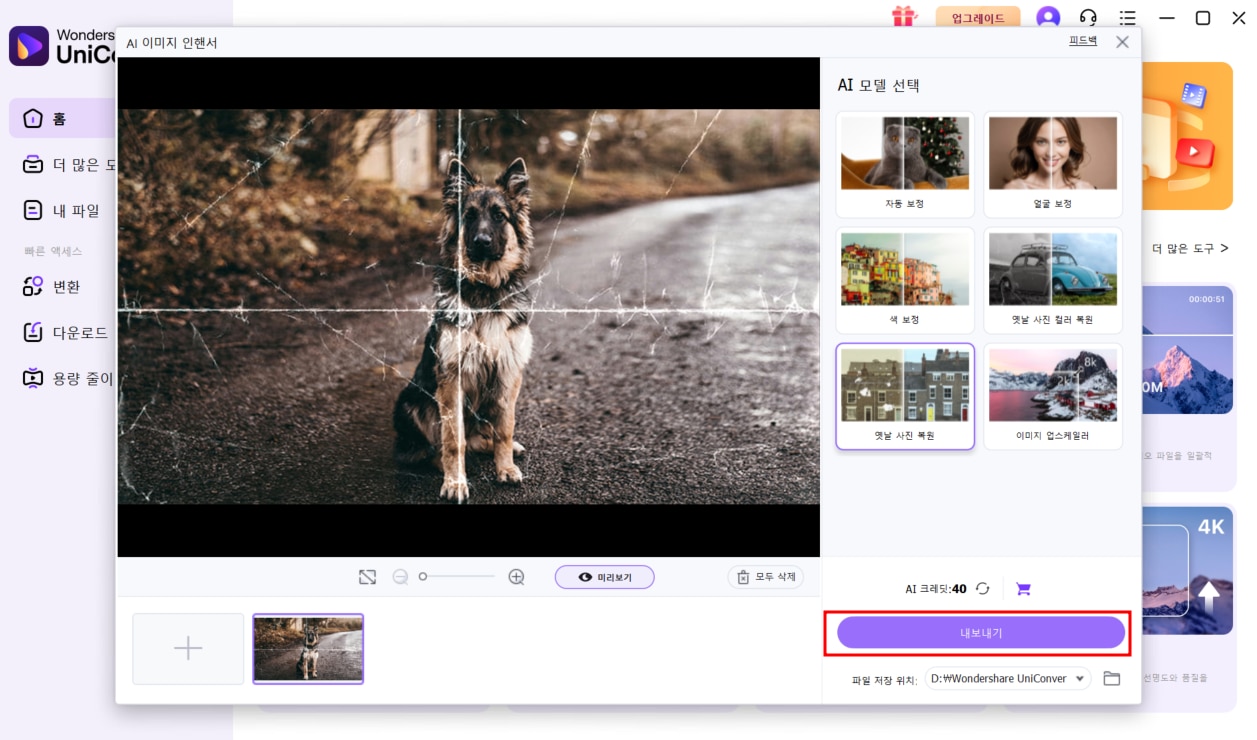
Task: Open the hamburger menu in title bar
Action: (1128, 18)
